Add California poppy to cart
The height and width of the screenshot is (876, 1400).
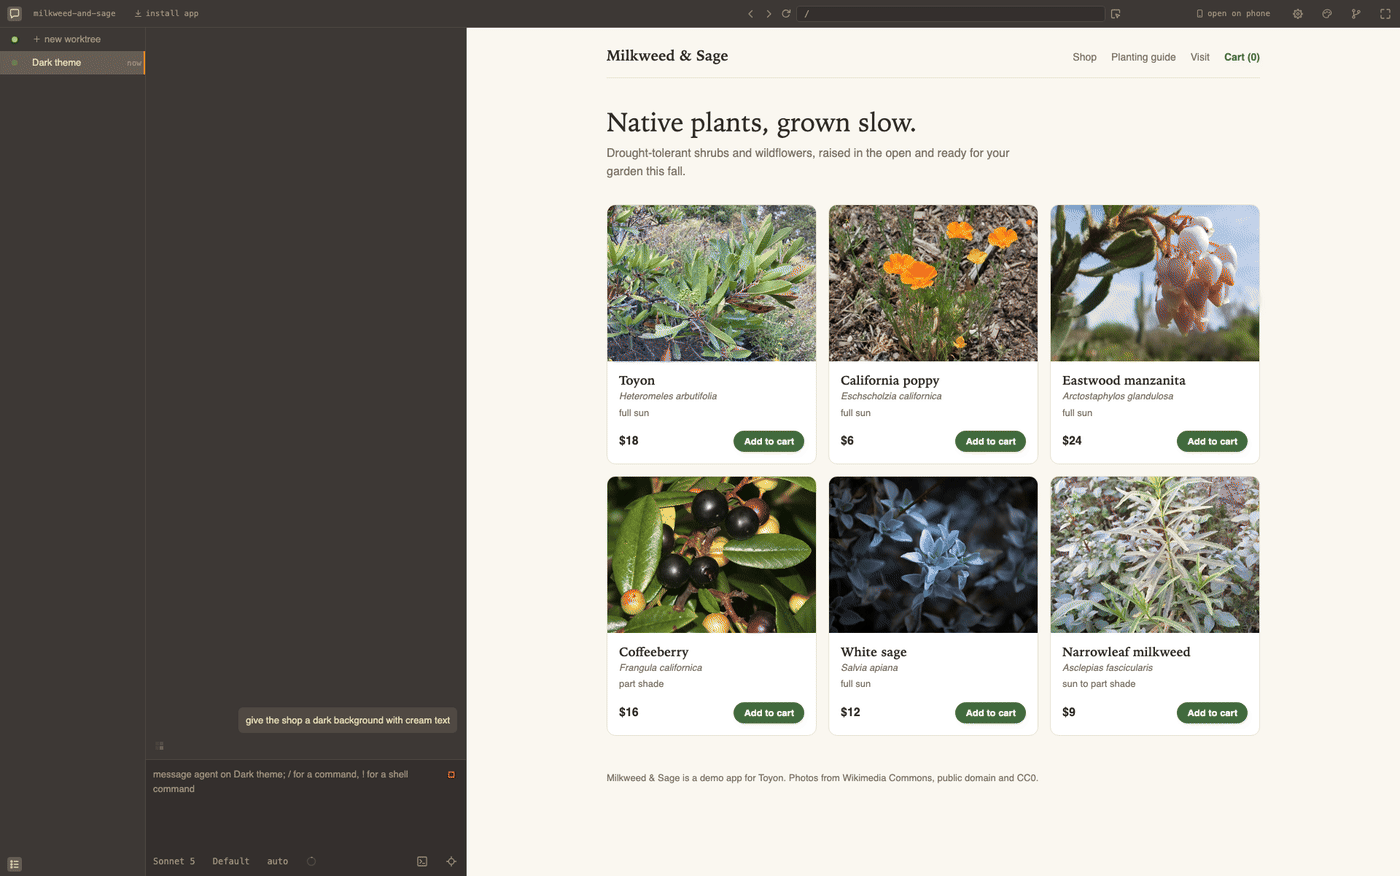[990, 441]
